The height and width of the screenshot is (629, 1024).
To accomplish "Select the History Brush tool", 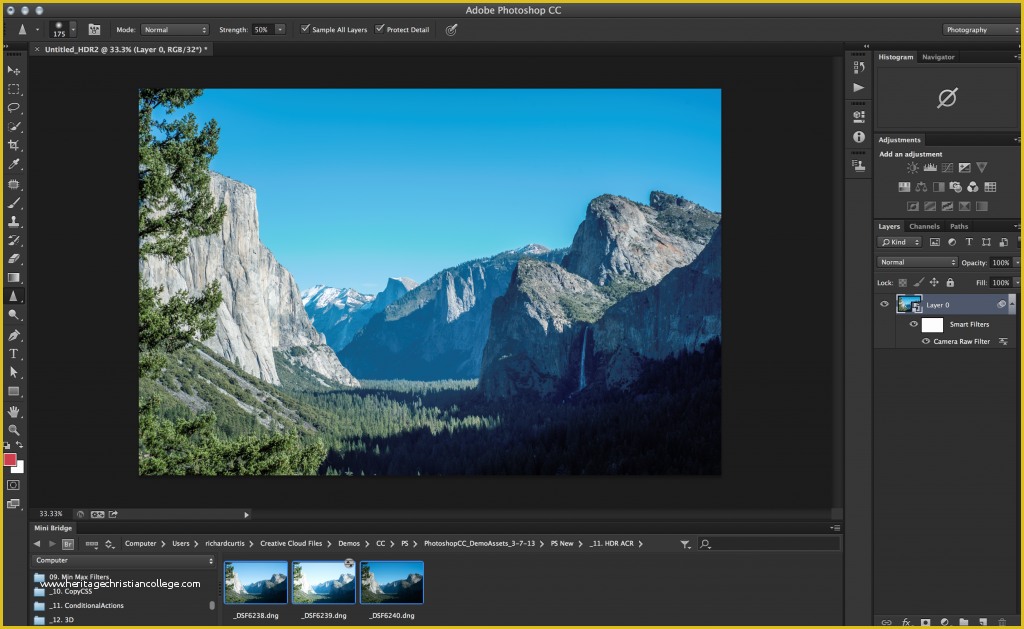I will coord(13,240).
